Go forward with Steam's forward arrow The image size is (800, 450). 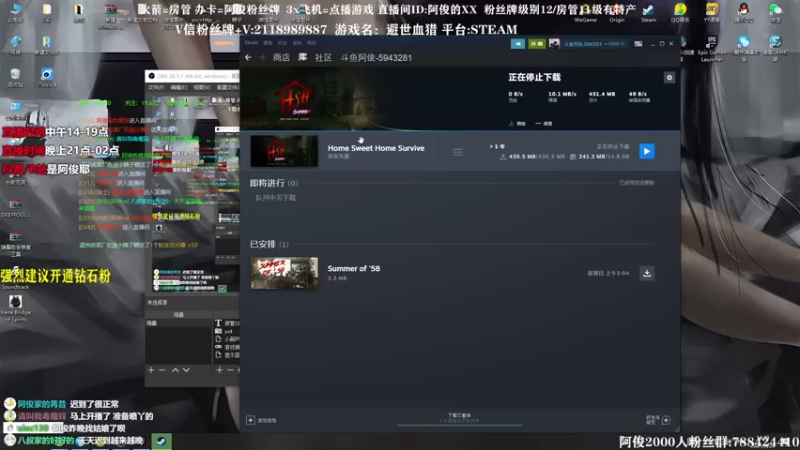[x=262, y=58]
